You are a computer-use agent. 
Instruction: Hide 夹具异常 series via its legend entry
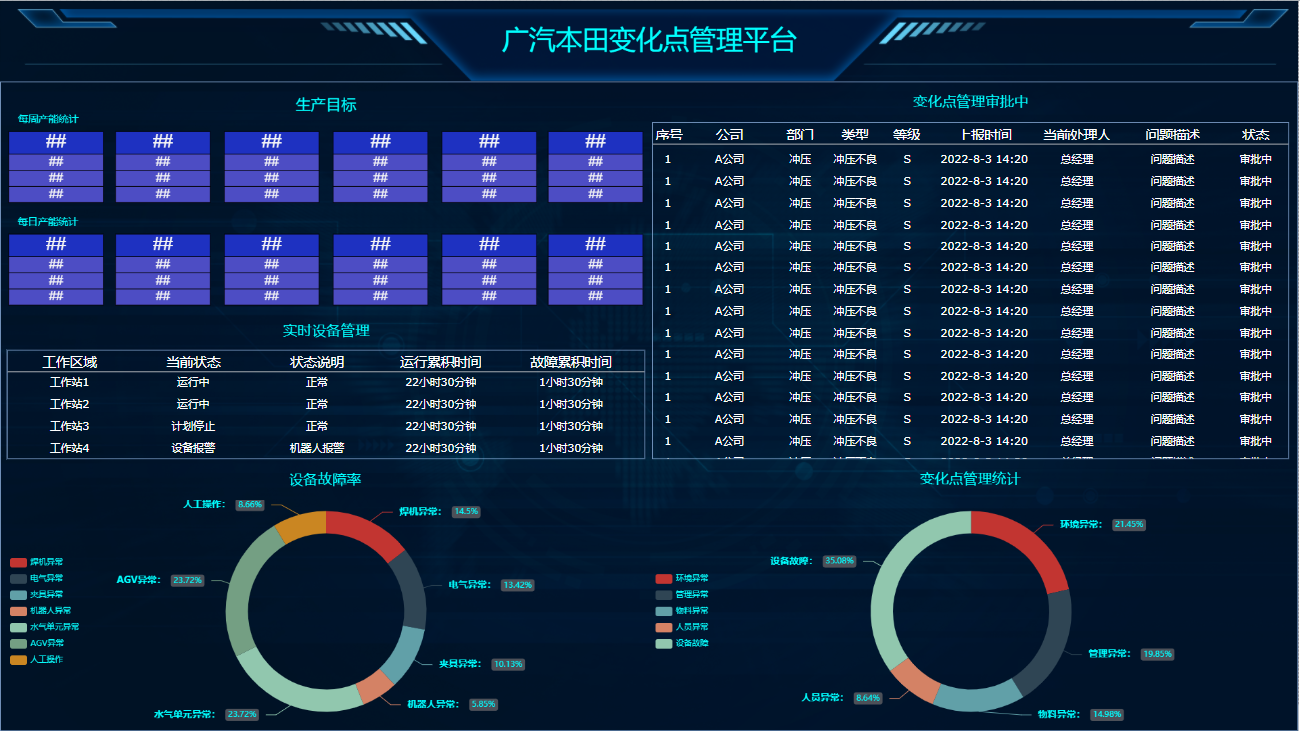point(37,594)
